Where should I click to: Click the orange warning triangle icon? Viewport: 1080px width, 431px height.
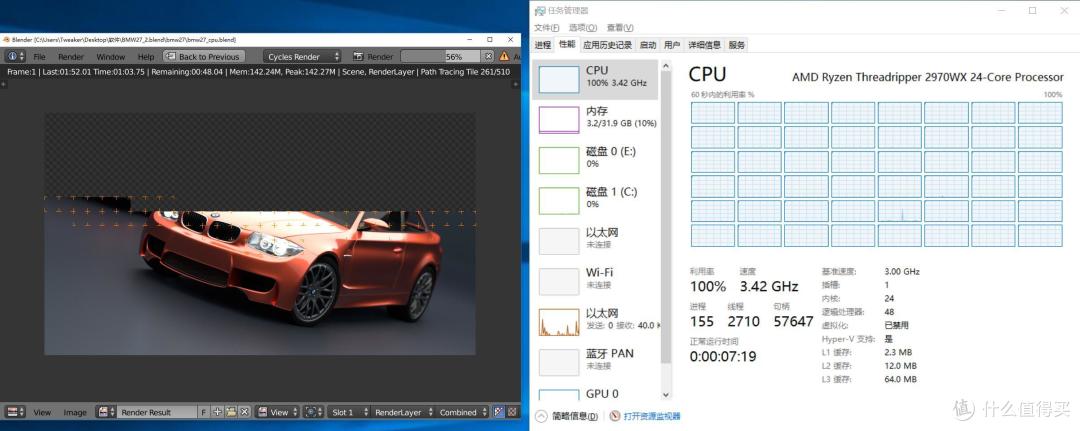pos(504,56)
